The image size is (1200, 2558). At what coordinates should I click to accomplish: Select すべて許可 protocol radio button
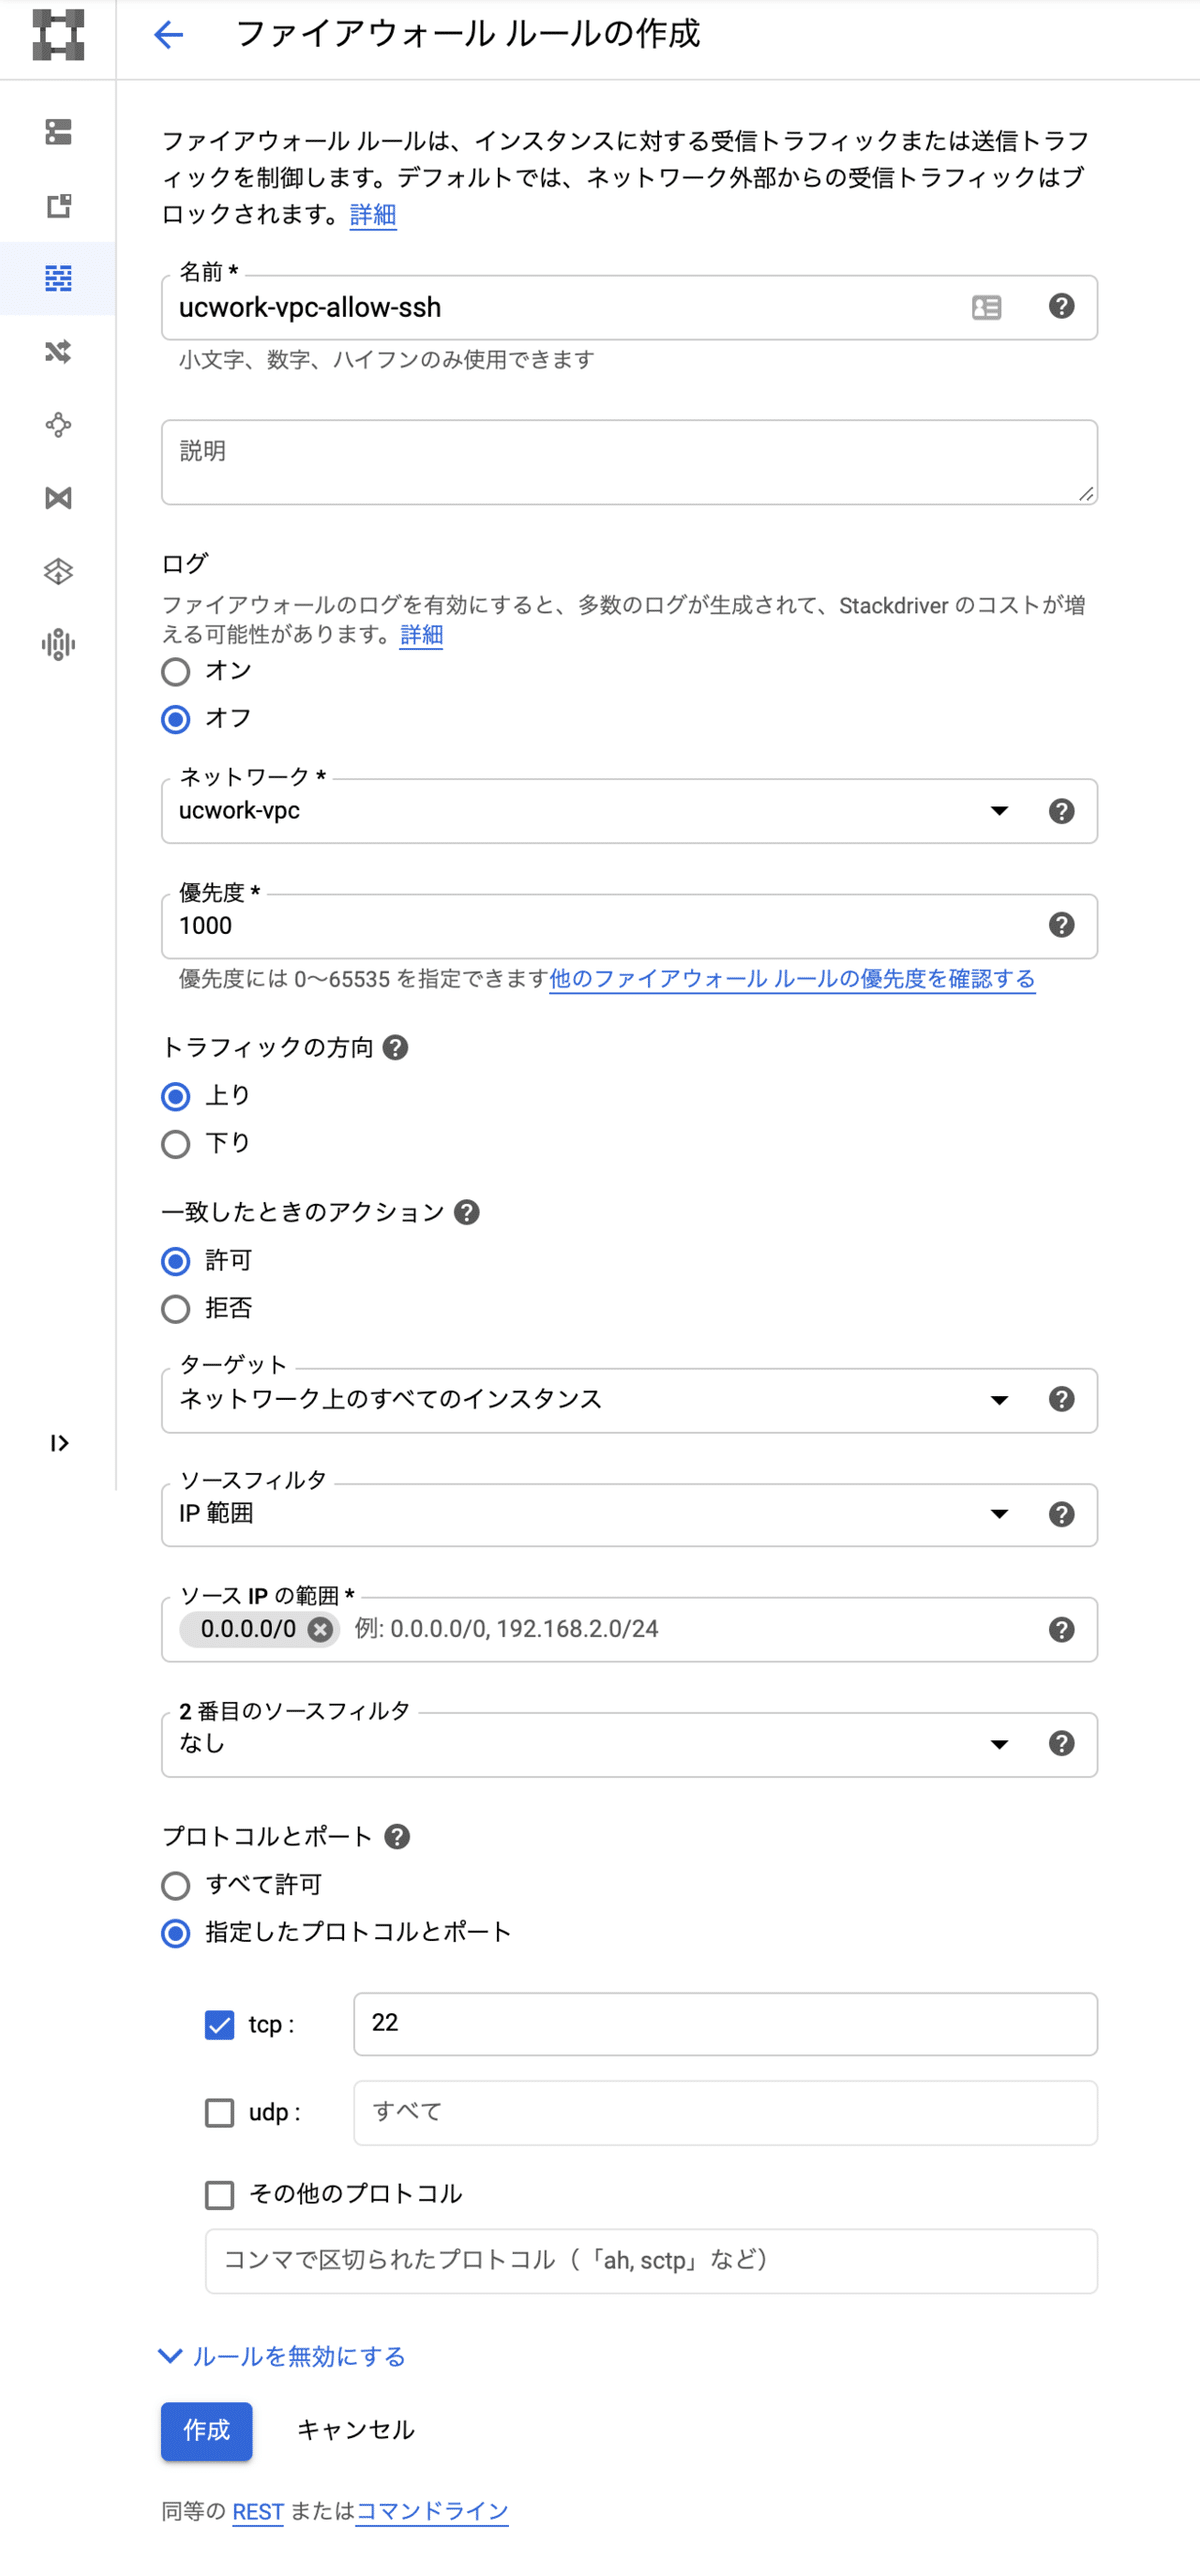176,1886
